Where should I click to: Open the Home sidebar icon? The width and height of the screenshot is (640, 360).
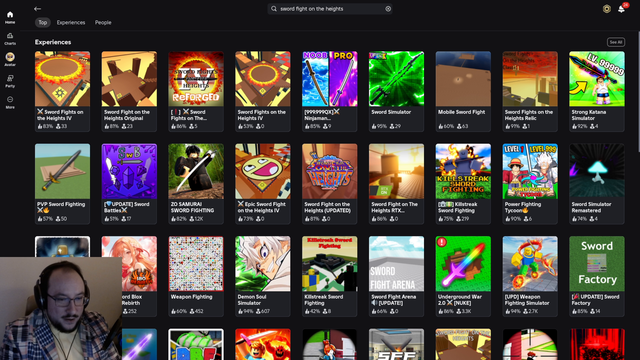coord(10,17)
